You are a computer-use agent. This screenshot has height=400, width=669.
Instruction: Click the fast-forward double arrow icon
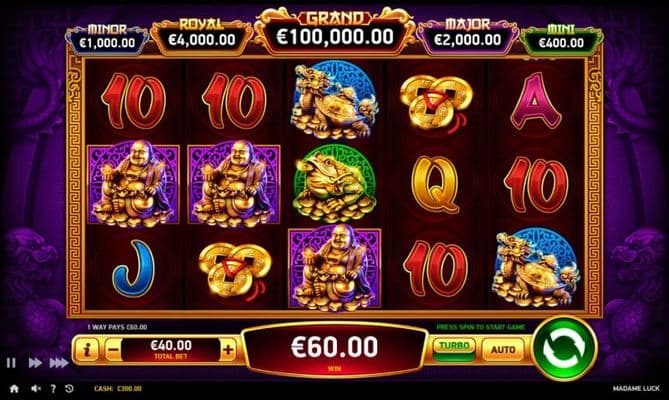click(x=35, y=363)
